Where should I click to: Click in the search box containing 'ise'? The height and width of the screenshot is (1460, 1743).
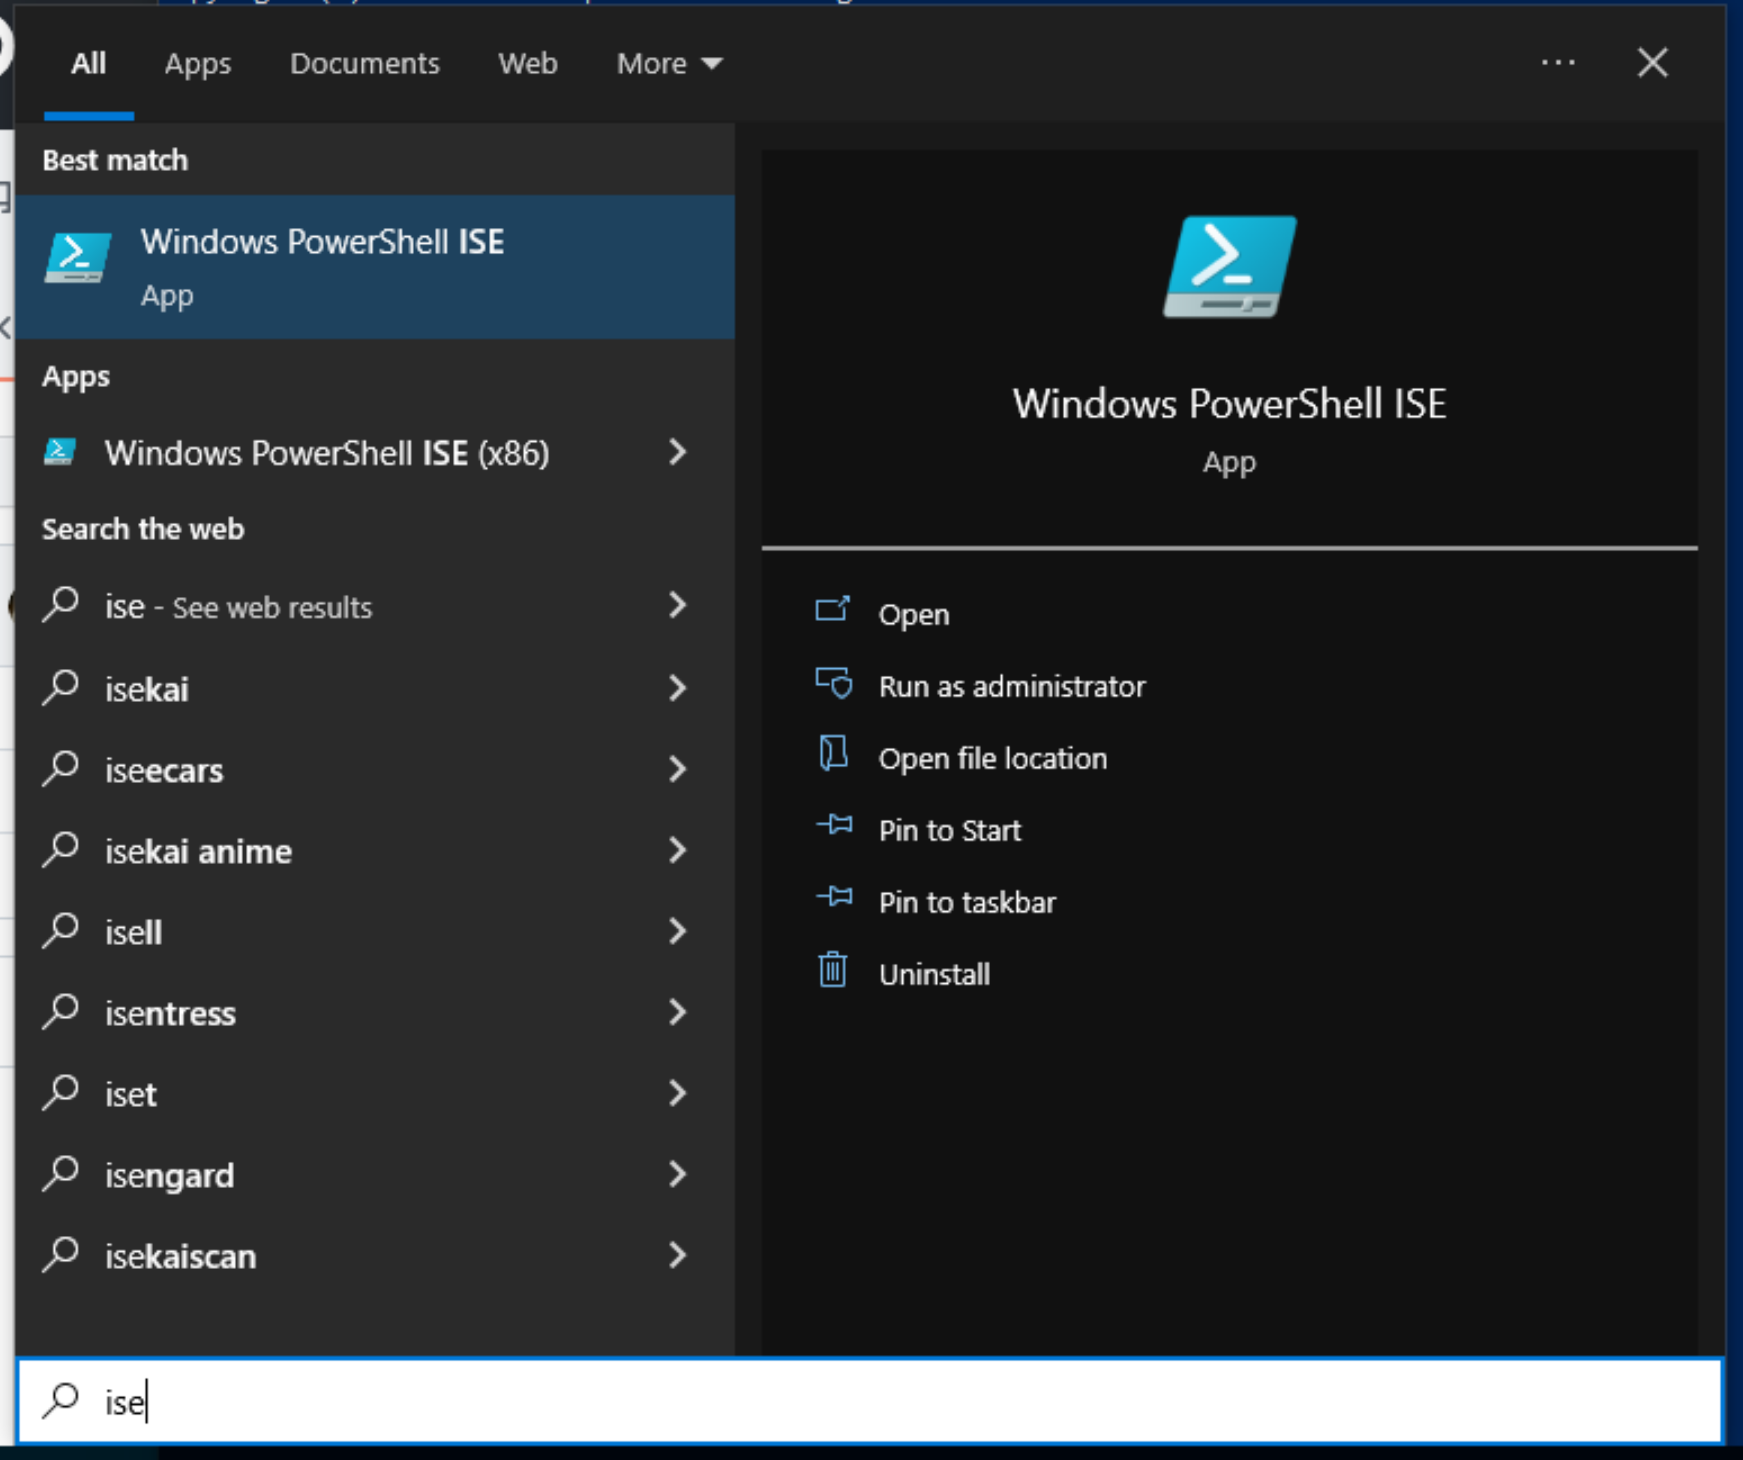[x=870, y=1401]
